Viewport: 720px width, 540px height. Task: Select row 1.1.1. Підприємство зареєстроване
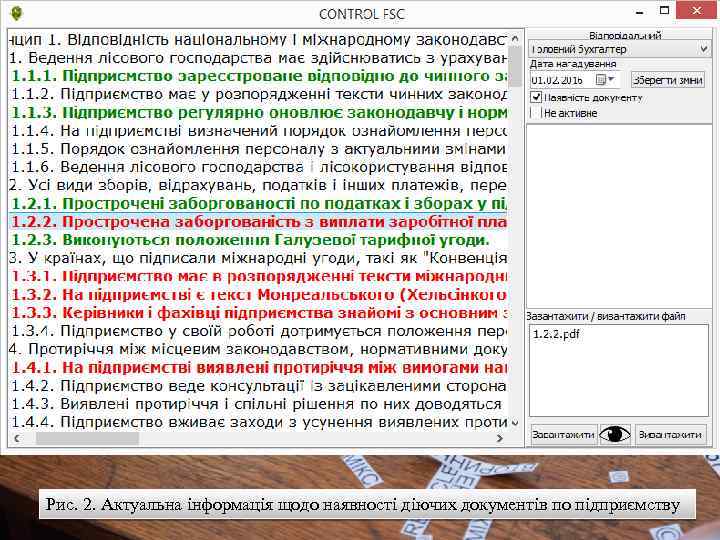point(258,76)
